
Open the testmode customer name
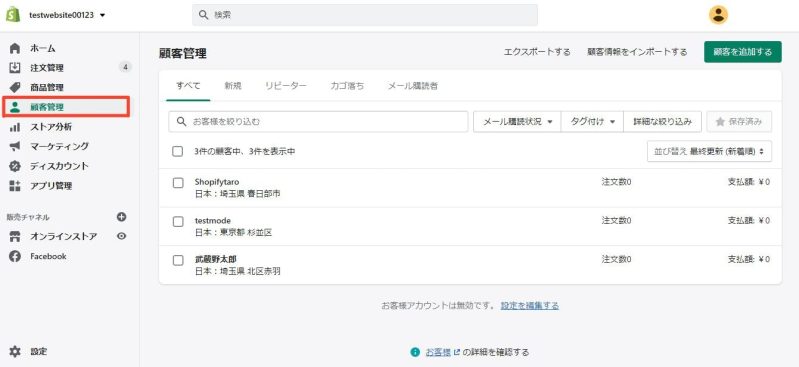point(212,221)
